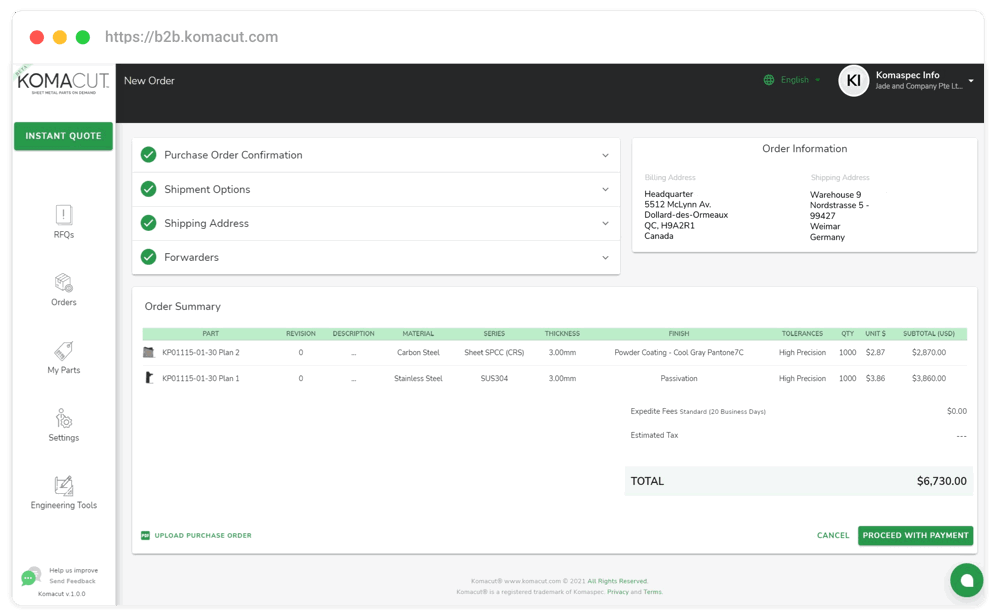Click PROCEED WITH PAYMENT button
Screen dimensions: 1000x616
click(x=915, y=536)
